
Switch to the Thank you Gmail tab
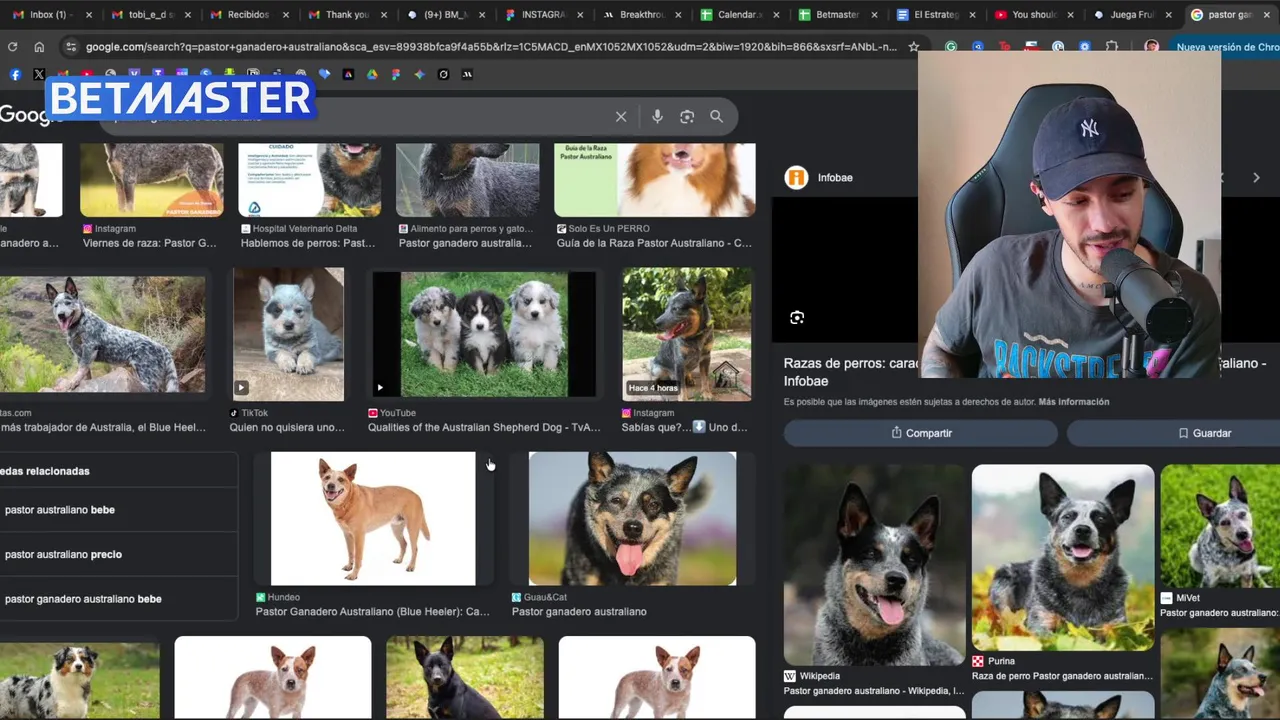[x=345, y=15]
